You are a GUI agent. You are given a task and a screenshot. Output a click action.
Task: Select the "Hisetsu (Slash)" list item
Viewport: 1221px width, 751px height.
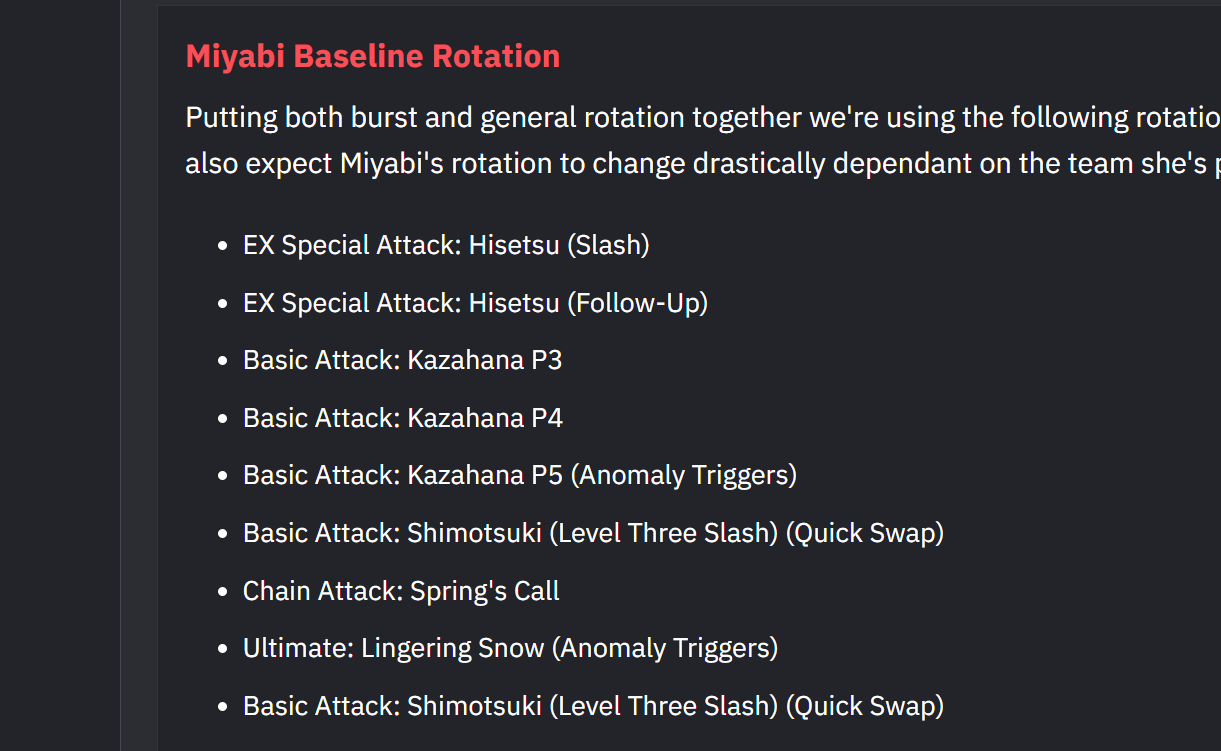(x=446, y=245)
